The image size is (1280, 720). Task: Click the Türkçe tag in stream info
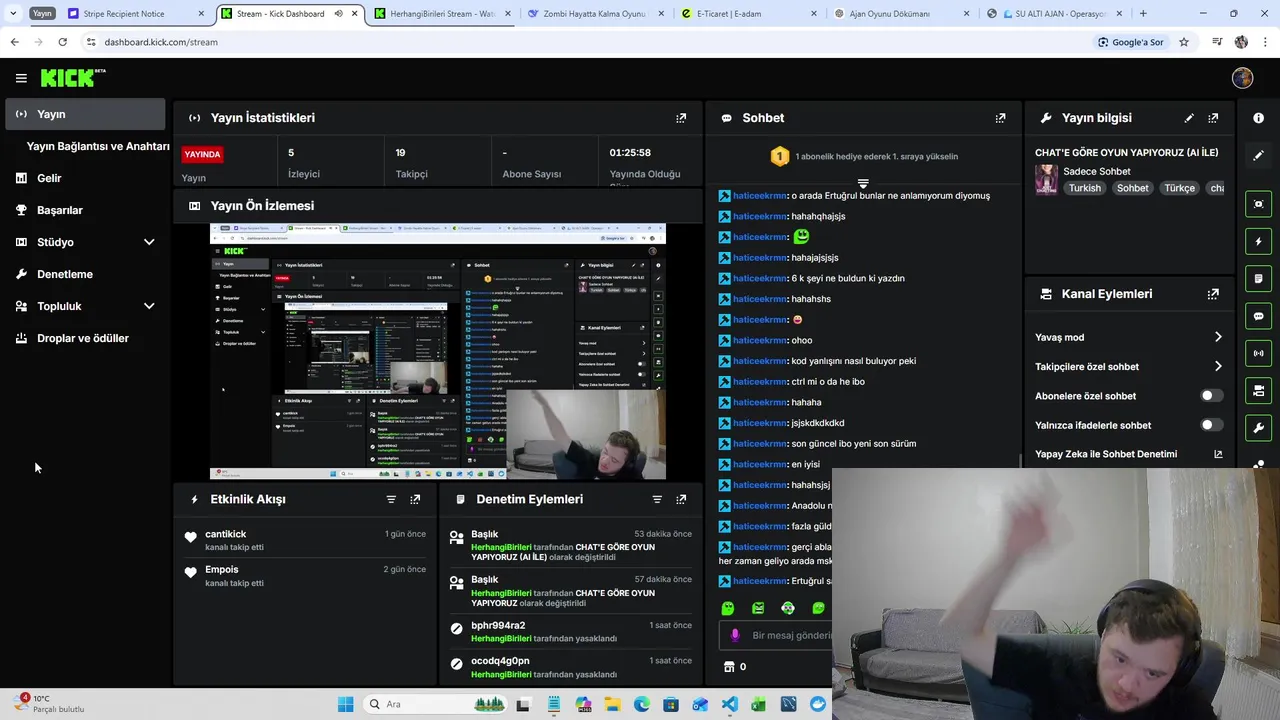[x=1179, y=188]
